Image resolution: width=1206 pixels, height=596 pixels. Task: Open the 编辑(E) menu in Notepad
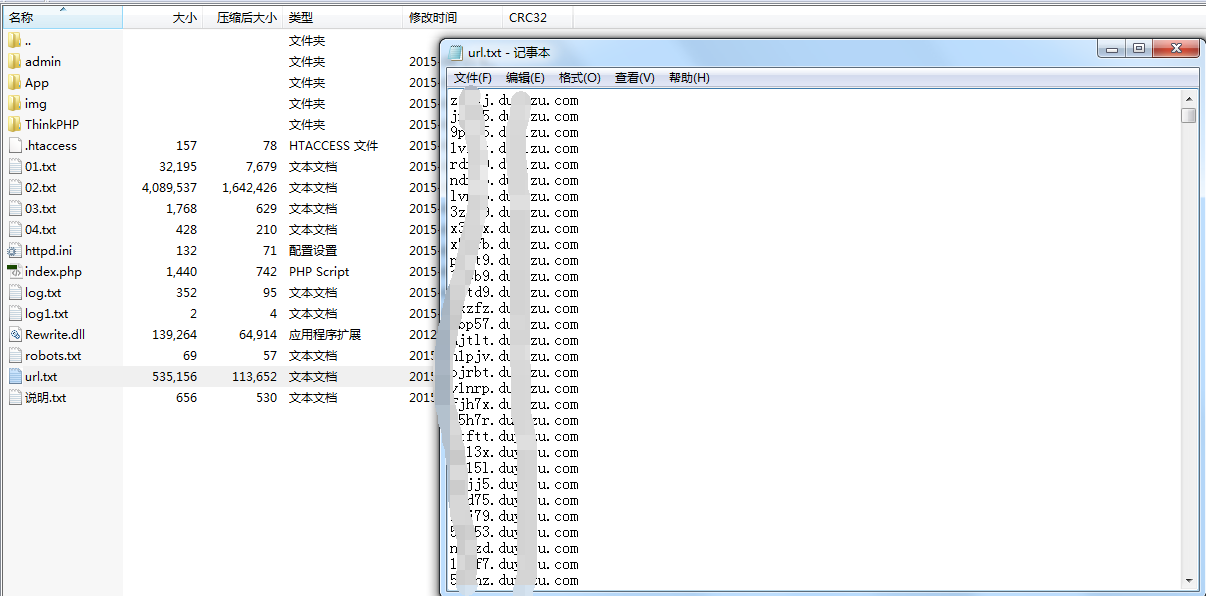click(x=524, y=77)
